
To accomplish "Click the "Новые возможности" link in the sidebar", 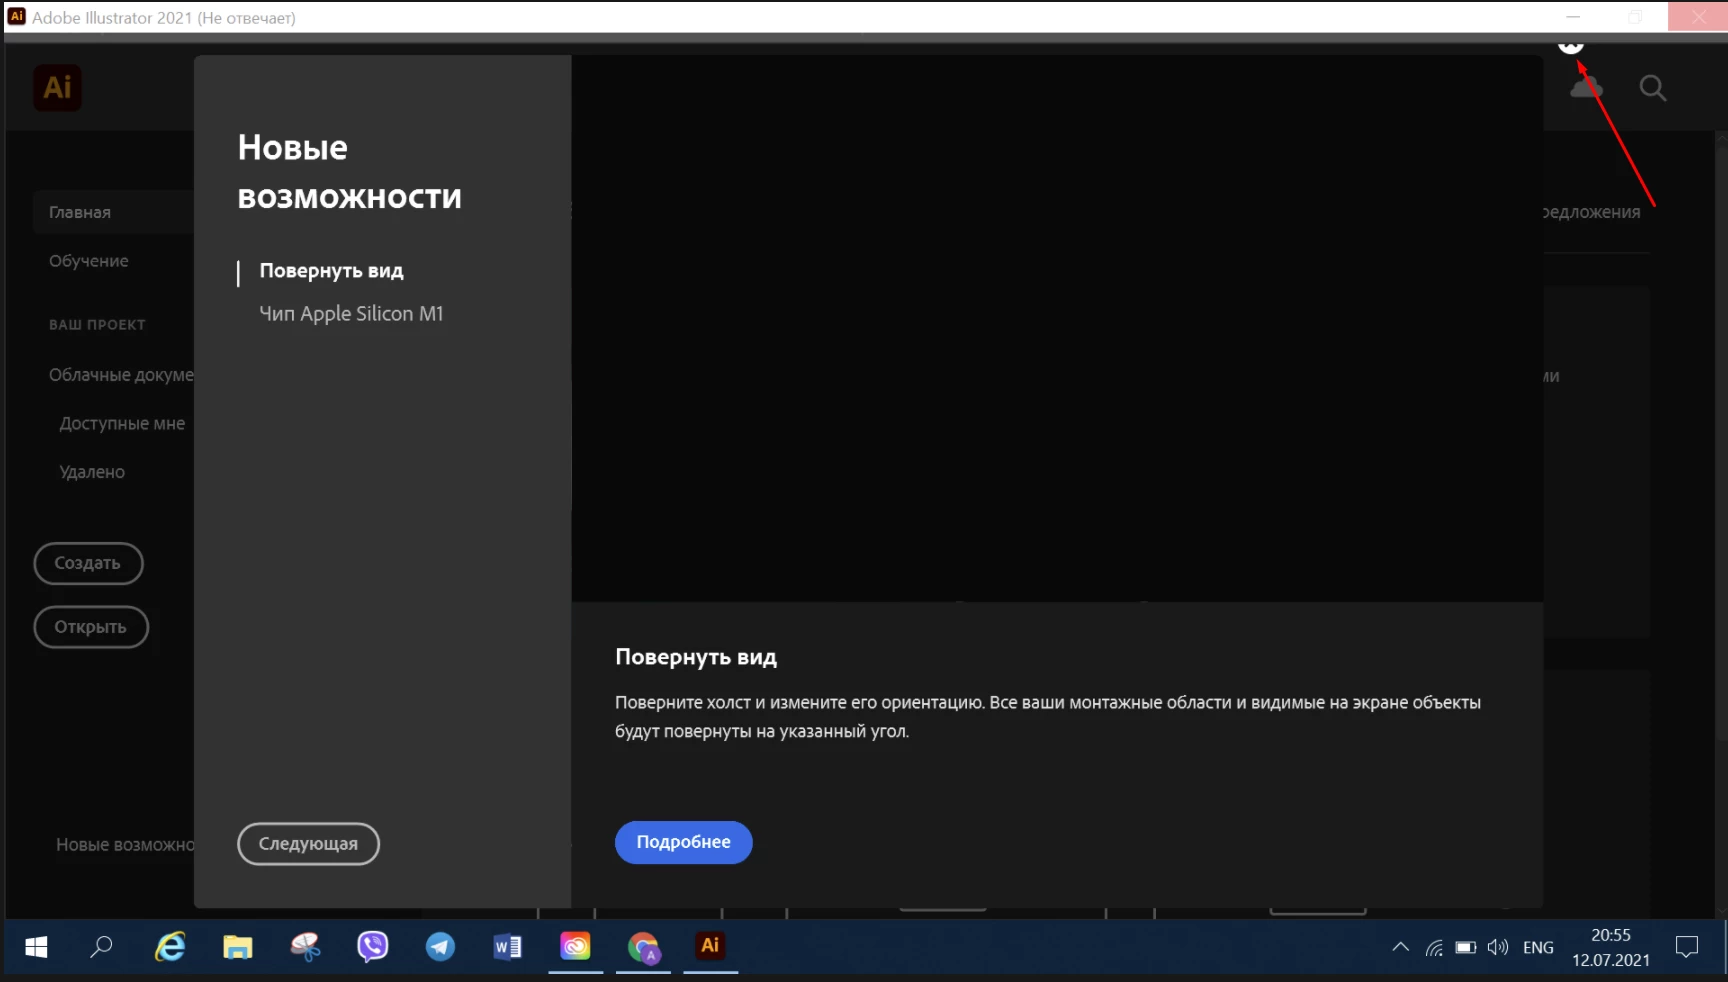I will [125, 845].
